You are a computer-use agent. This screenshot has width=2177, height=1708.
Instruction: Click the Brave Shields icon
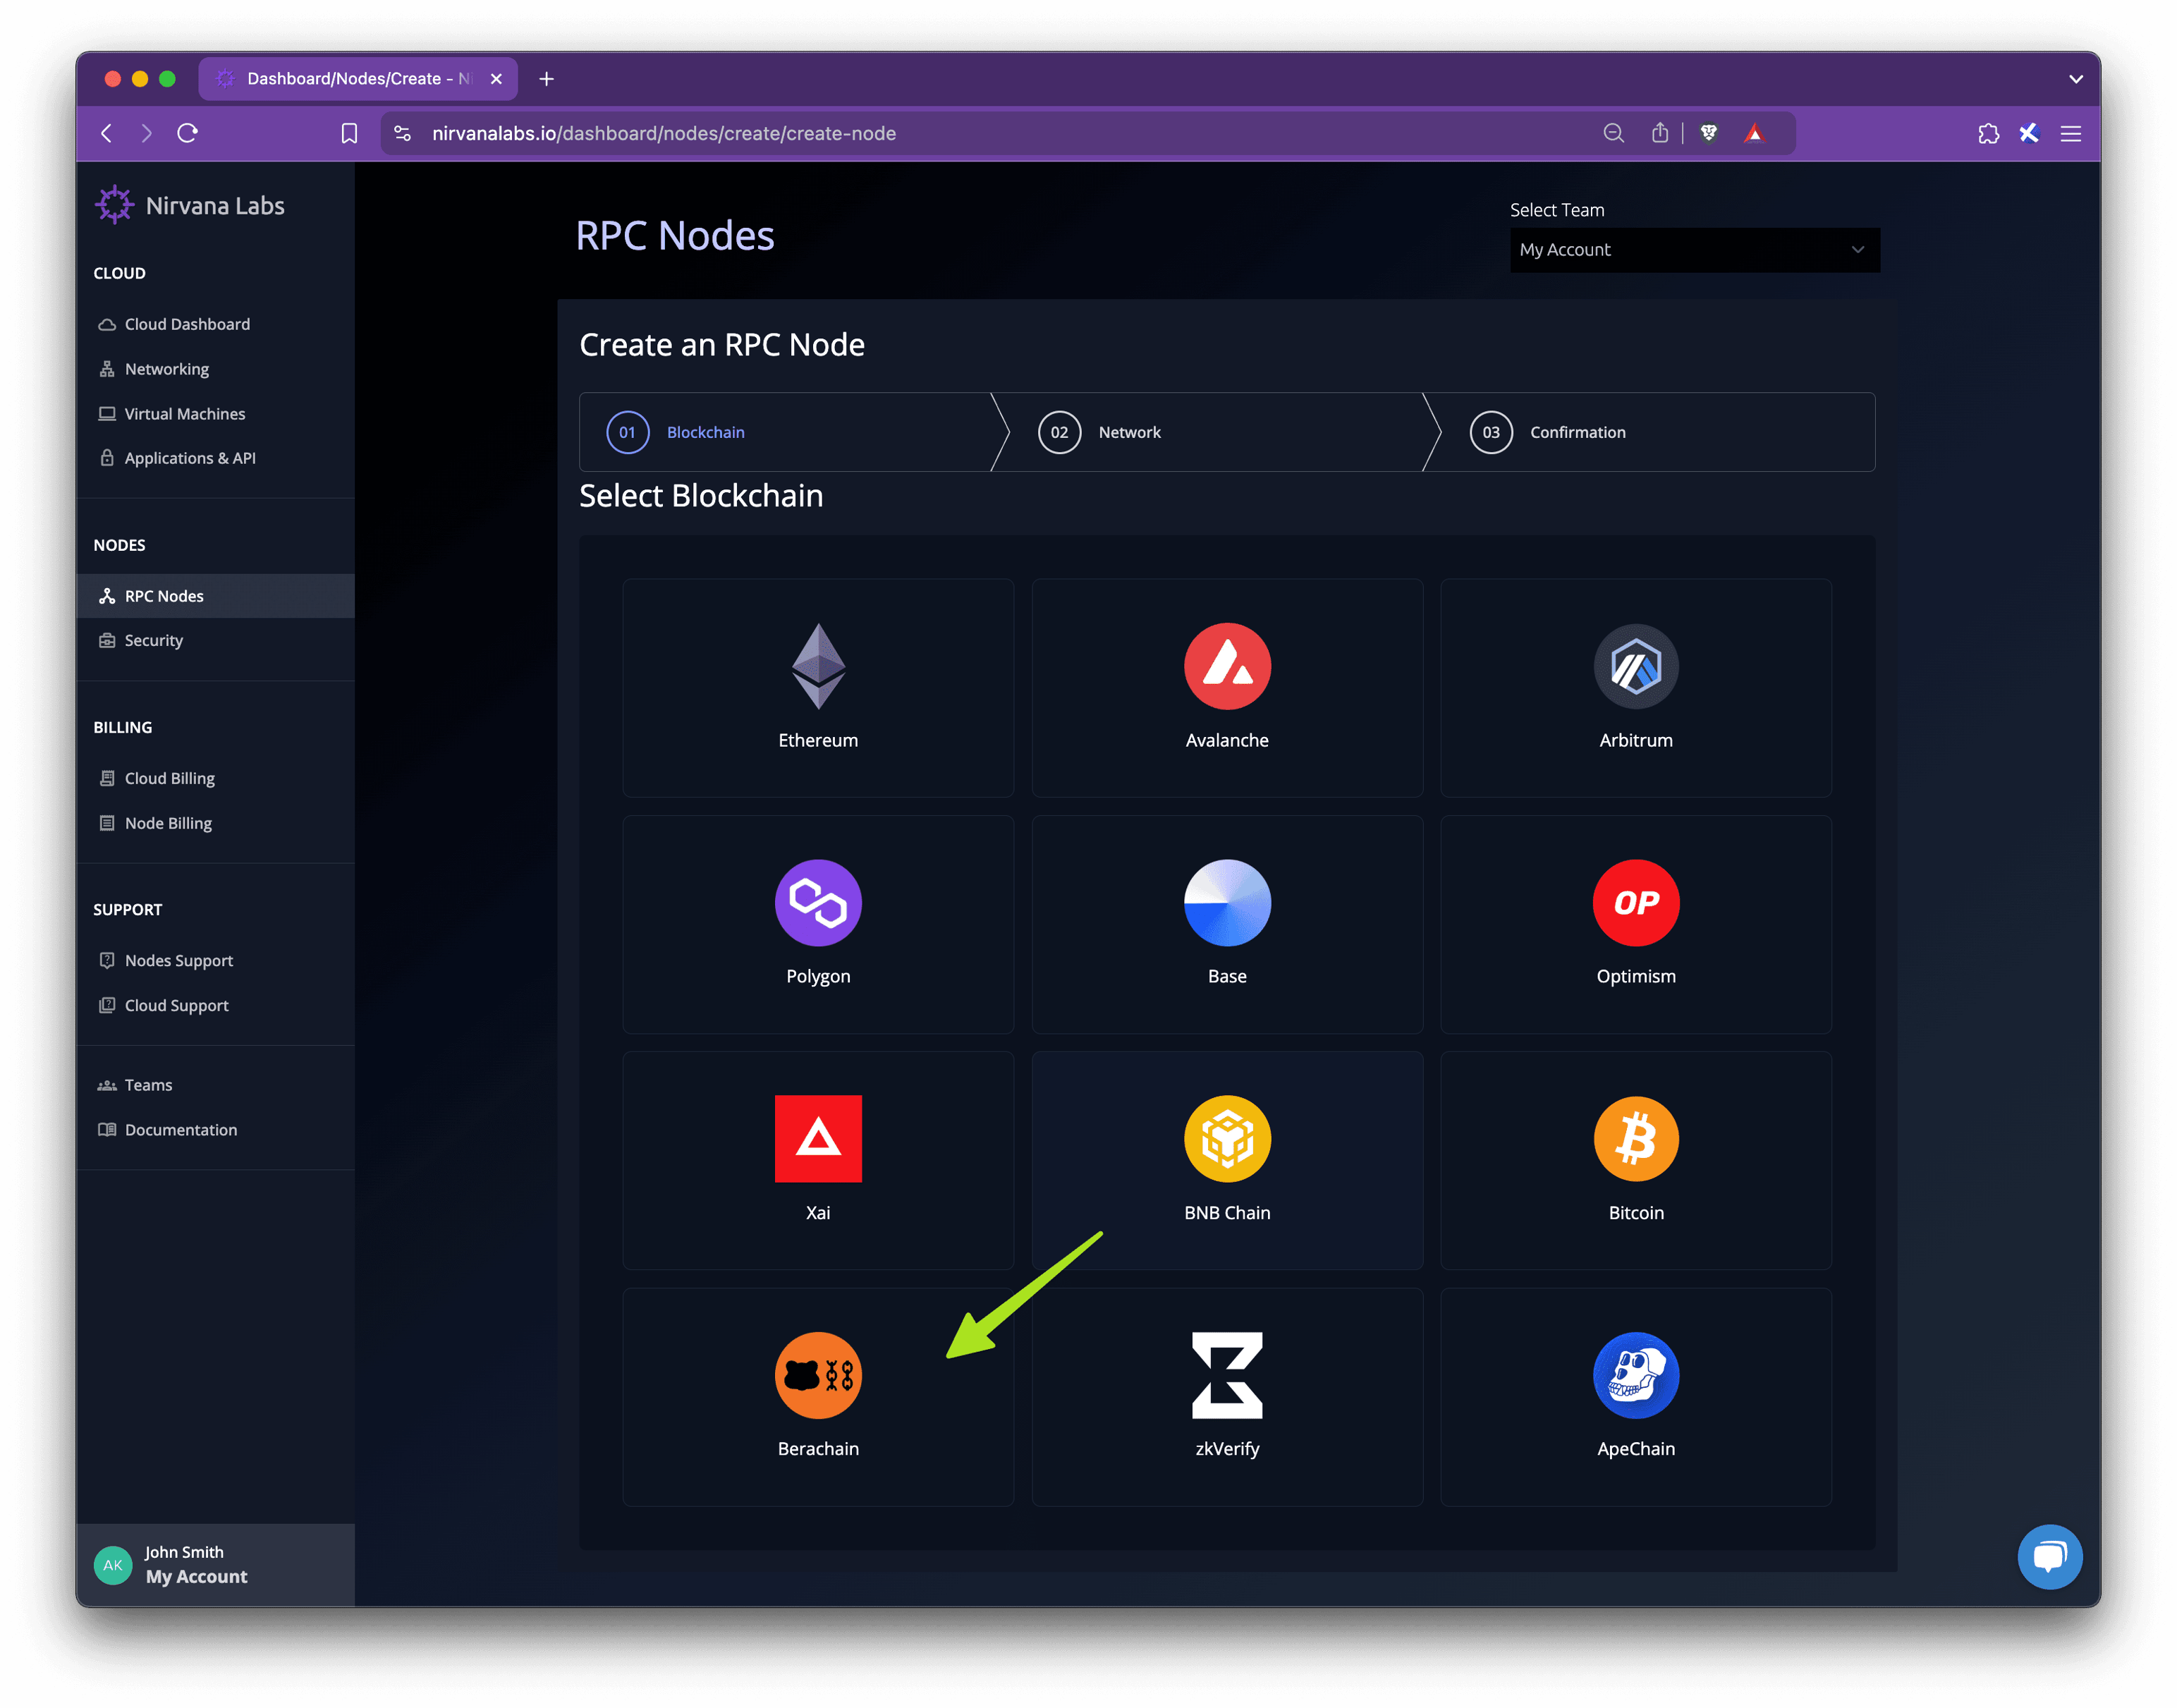[x=1708, y=133]
